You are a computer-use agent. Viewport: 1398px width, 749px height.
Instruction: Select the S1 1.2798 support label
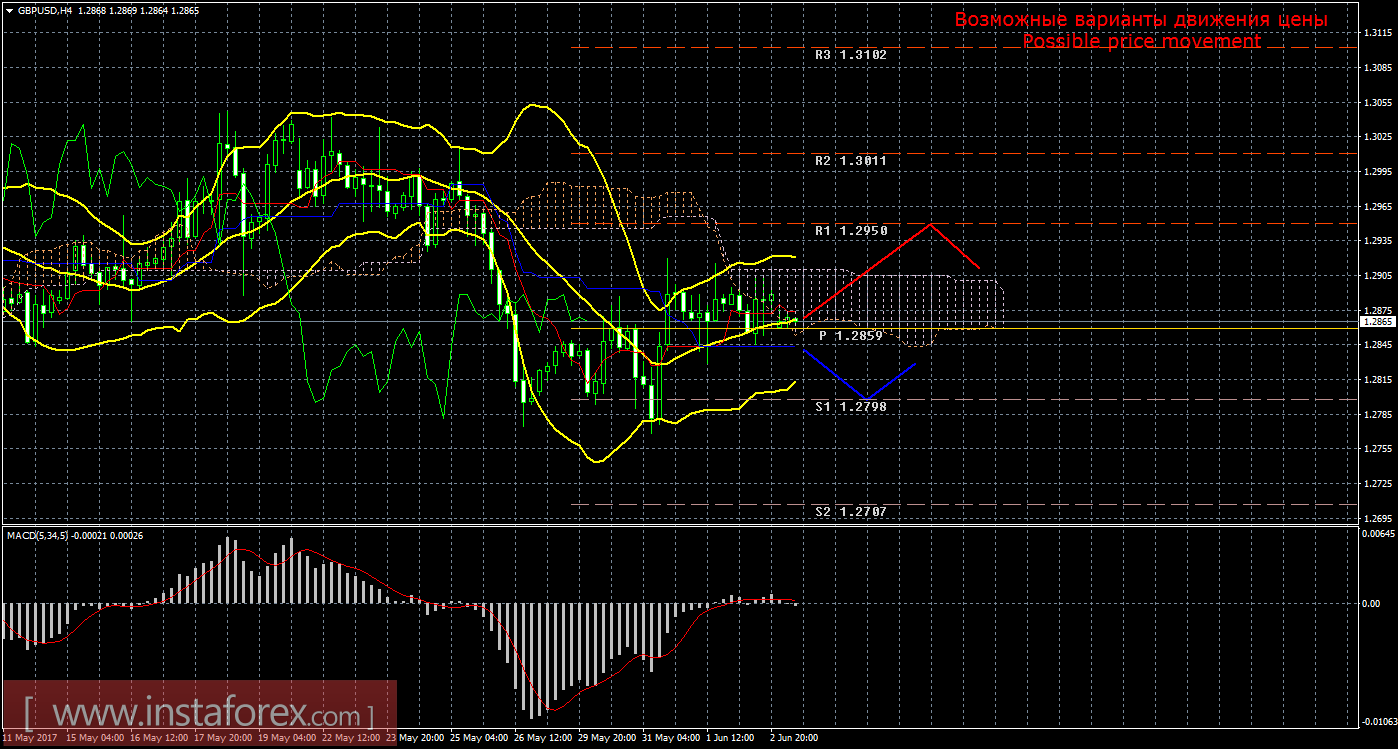850,406
